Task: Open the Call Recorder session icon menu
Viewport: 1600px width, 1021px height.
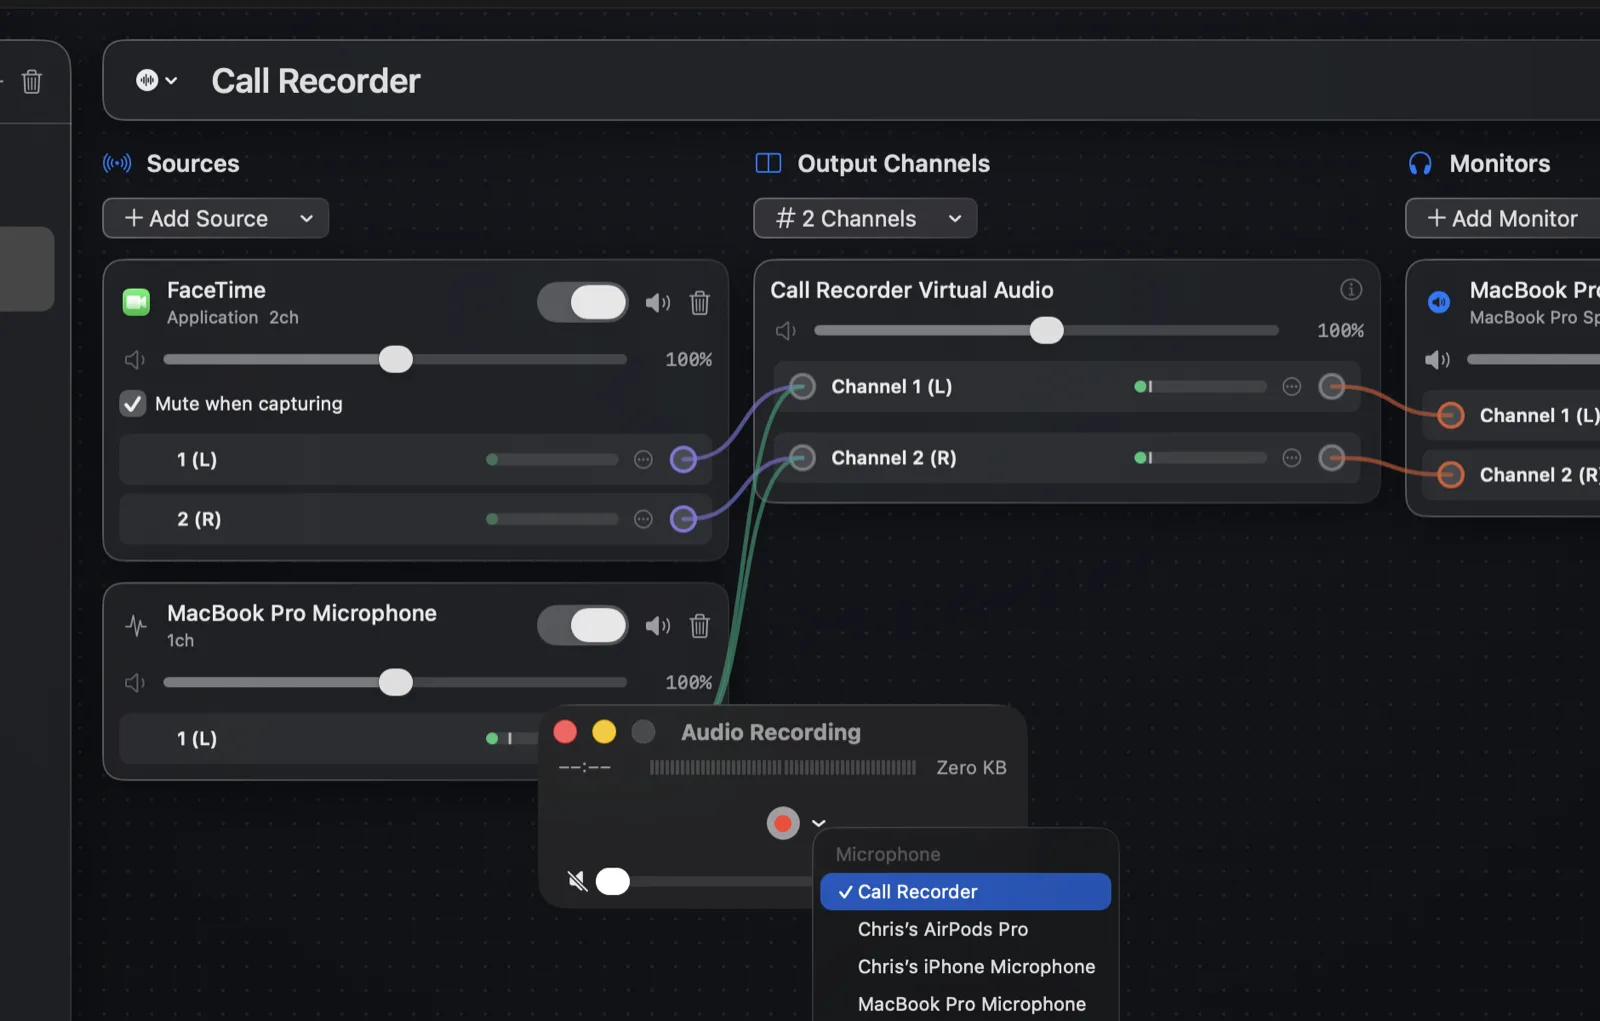Action: coord(157,80)
